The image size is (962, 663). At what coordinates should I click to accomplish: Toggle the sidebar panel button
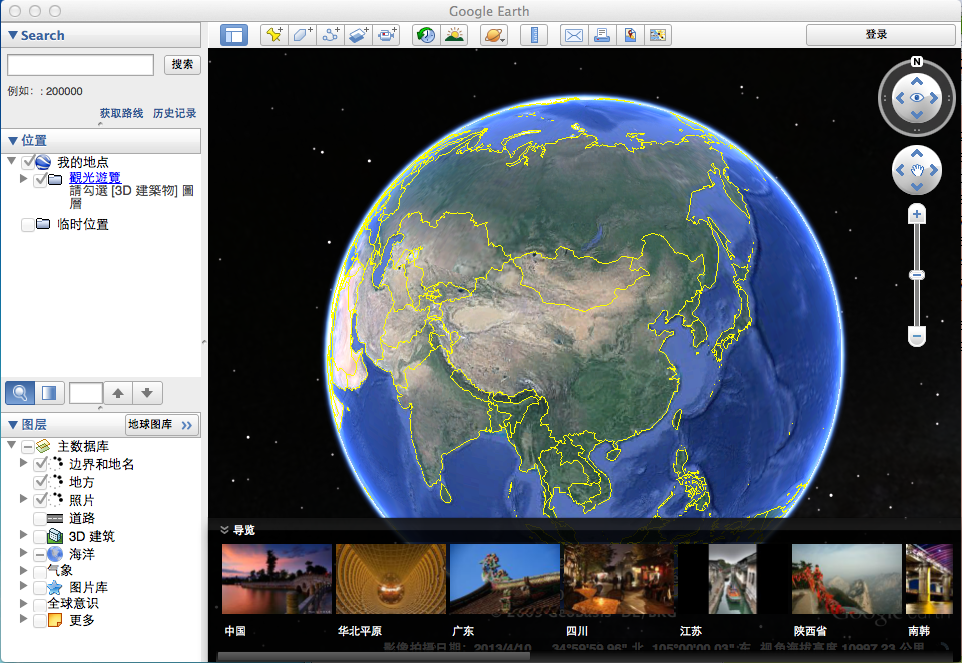pos(234,35)
